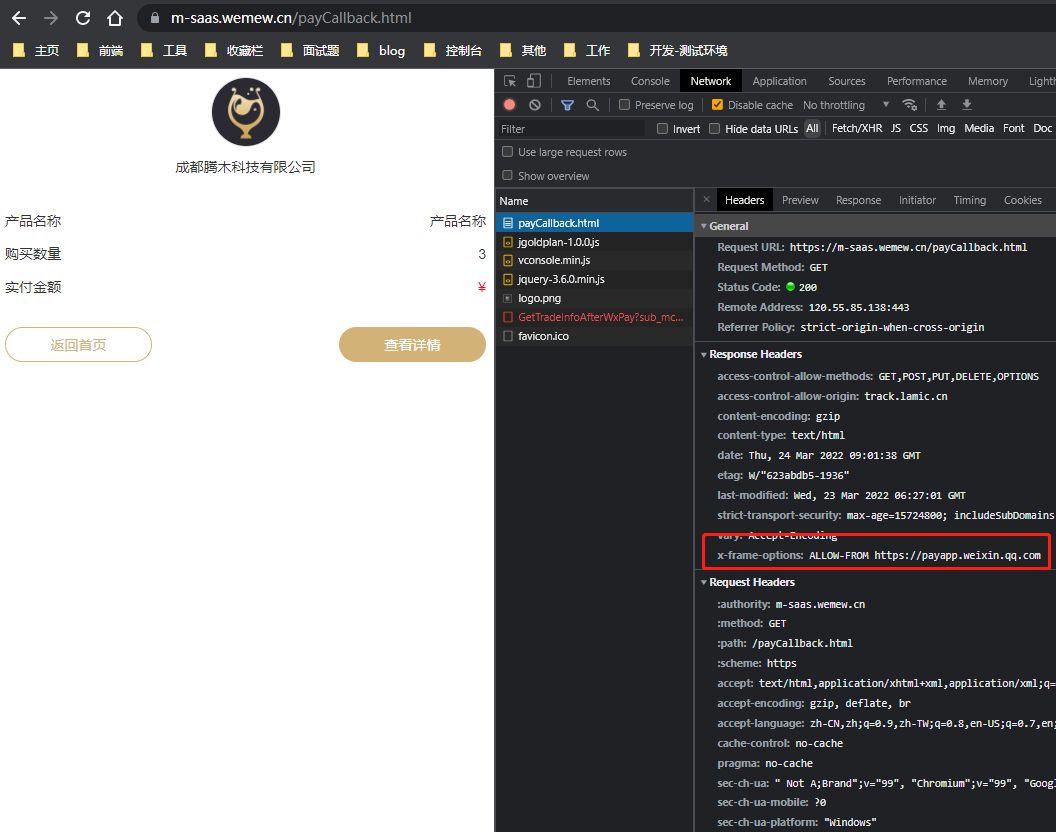The image size is (1056, 832).
Task: Open the Response tab of request
Action: pyautogui.click(x=858, y=200)
